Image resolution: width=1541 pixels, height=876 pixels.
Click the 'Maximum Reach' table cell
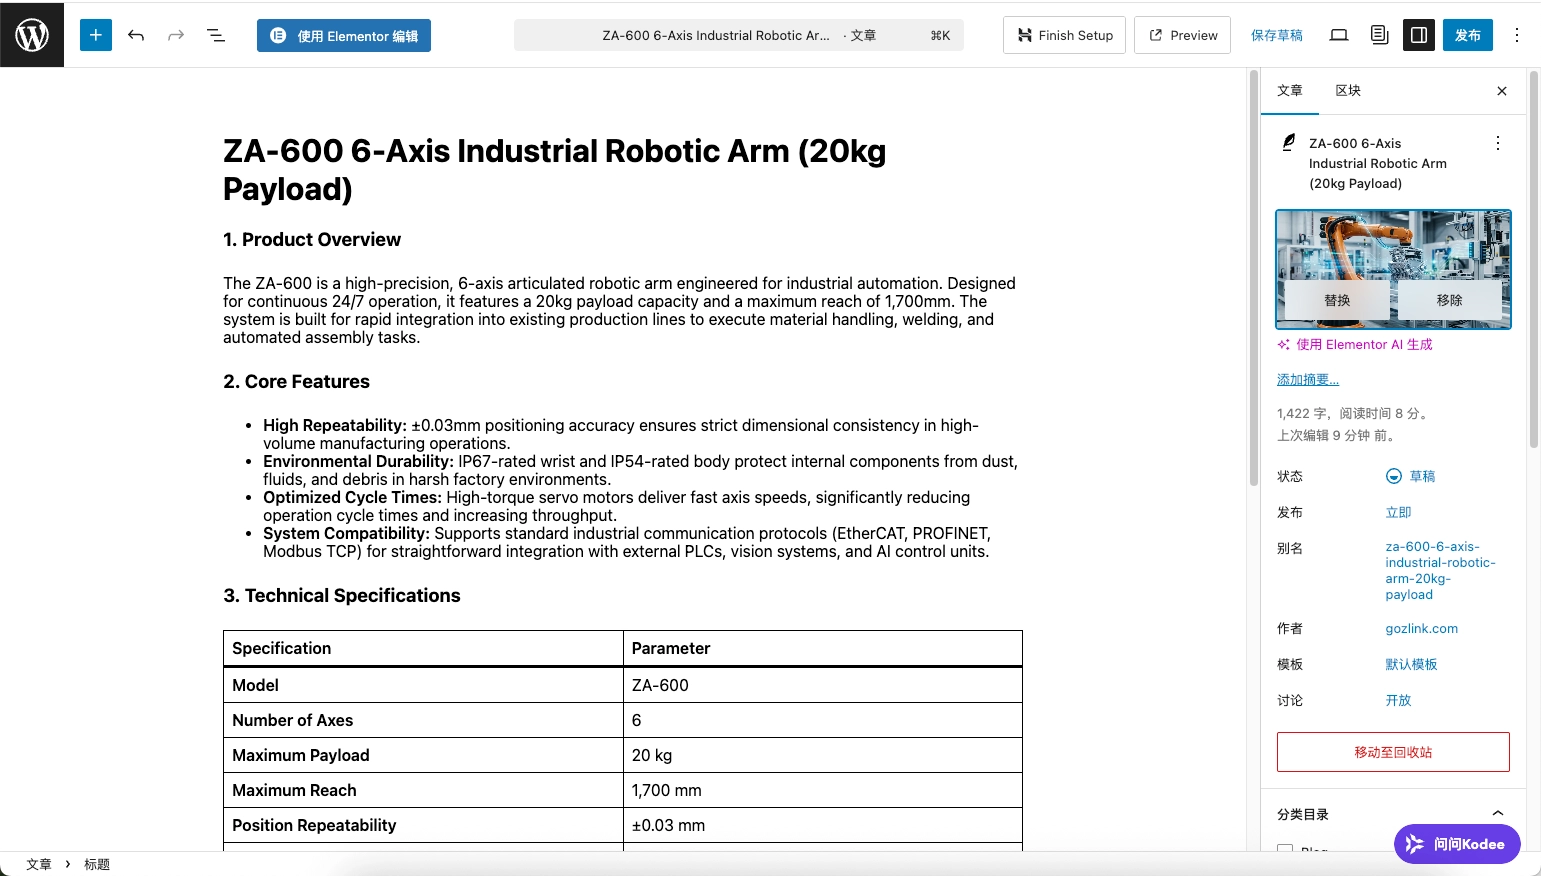(x=423, y=790)
